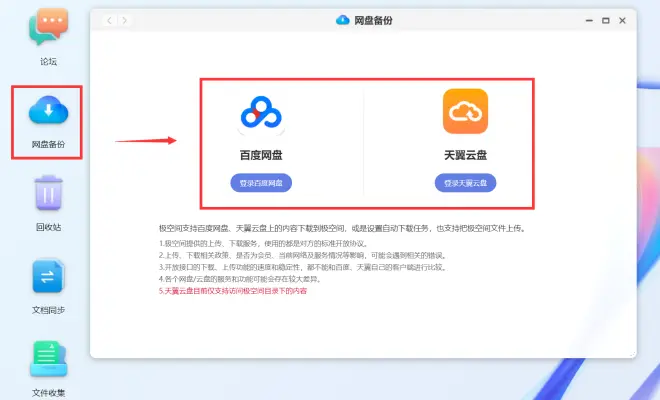Click the 百度网盘 heading text
The height and width of the screenshot is (400, 660).
[x=261, y=155]
